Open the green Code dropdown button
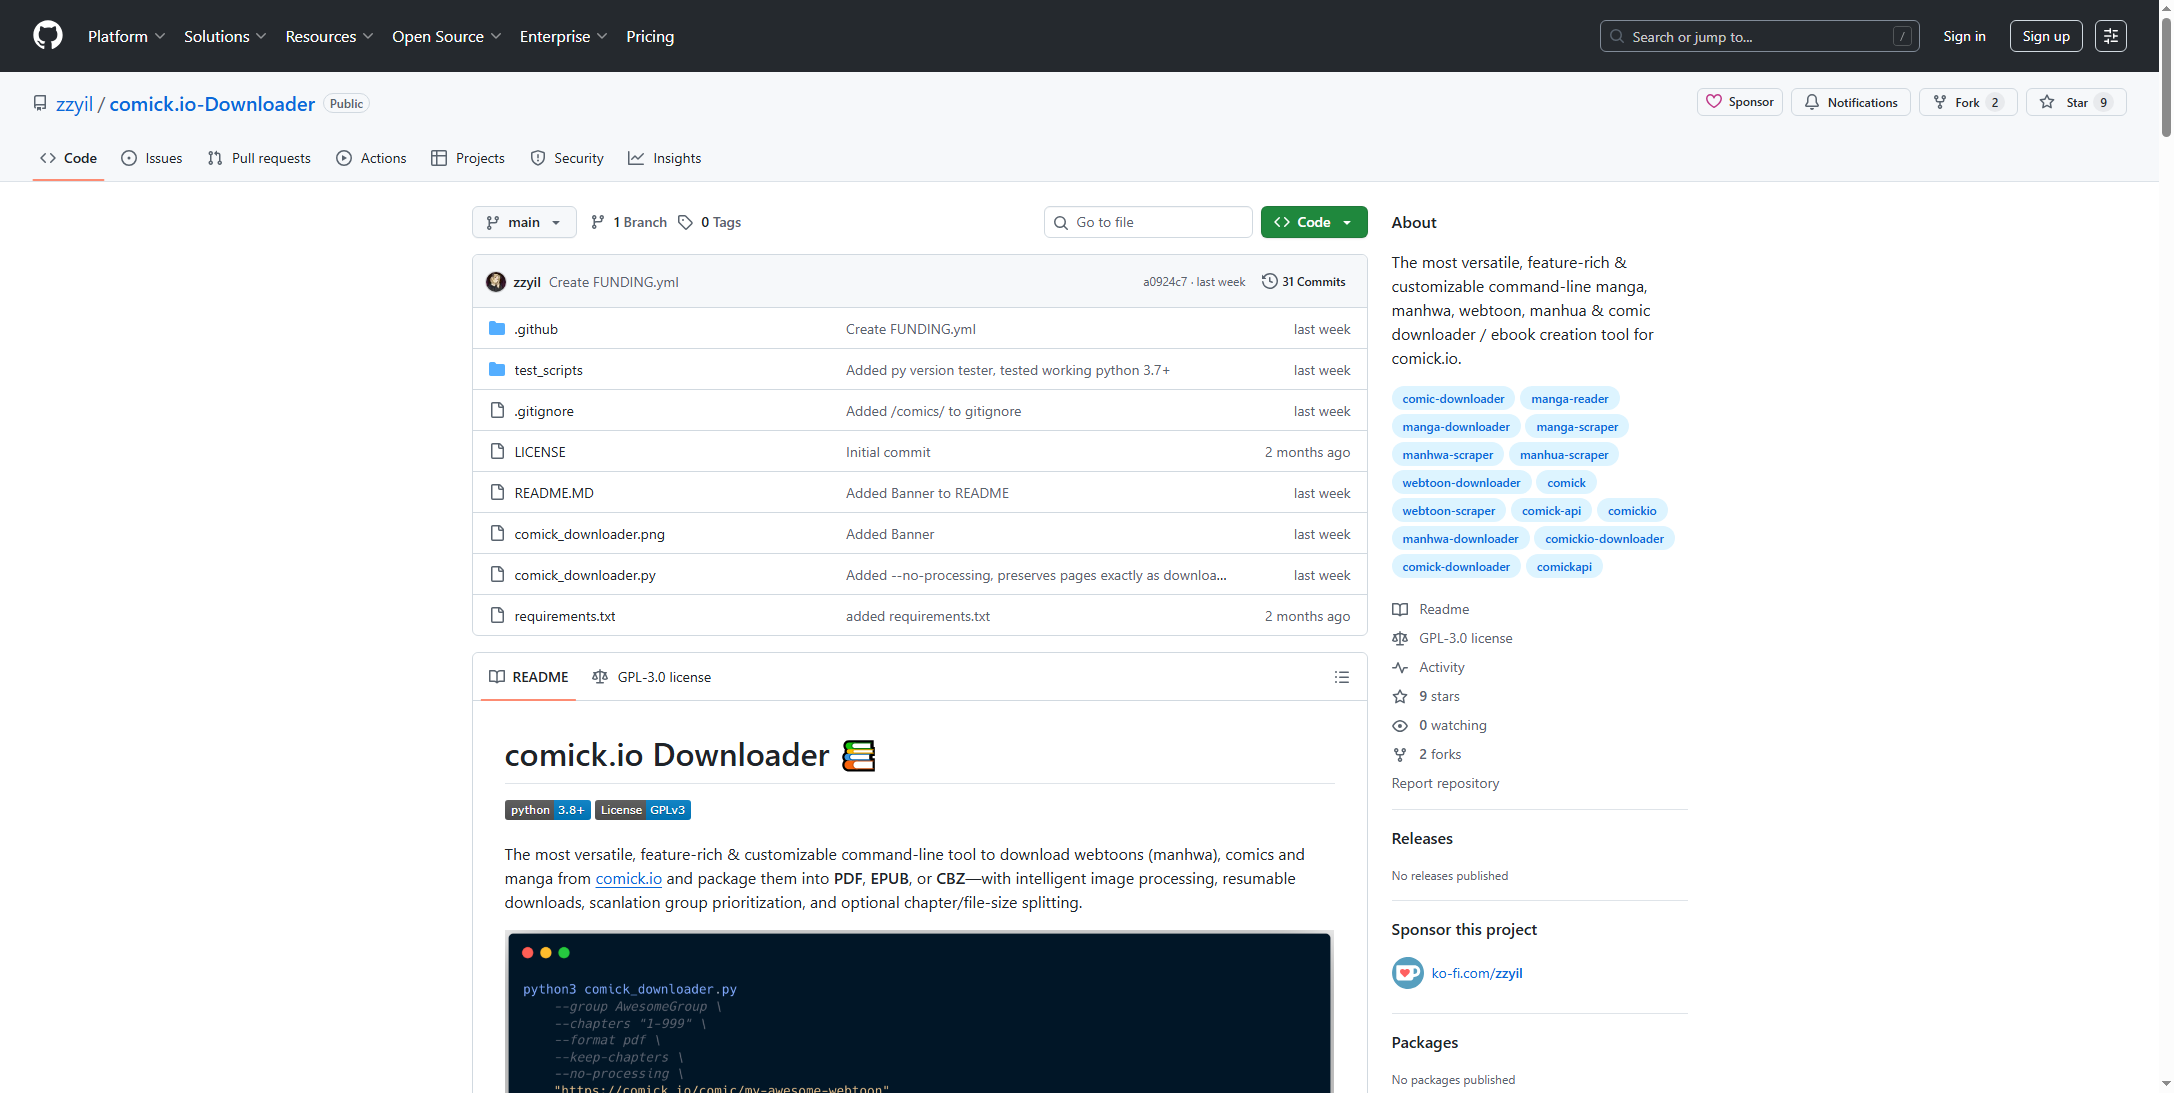The height and width of the screenshot is (1093, 2174). 1313,222
